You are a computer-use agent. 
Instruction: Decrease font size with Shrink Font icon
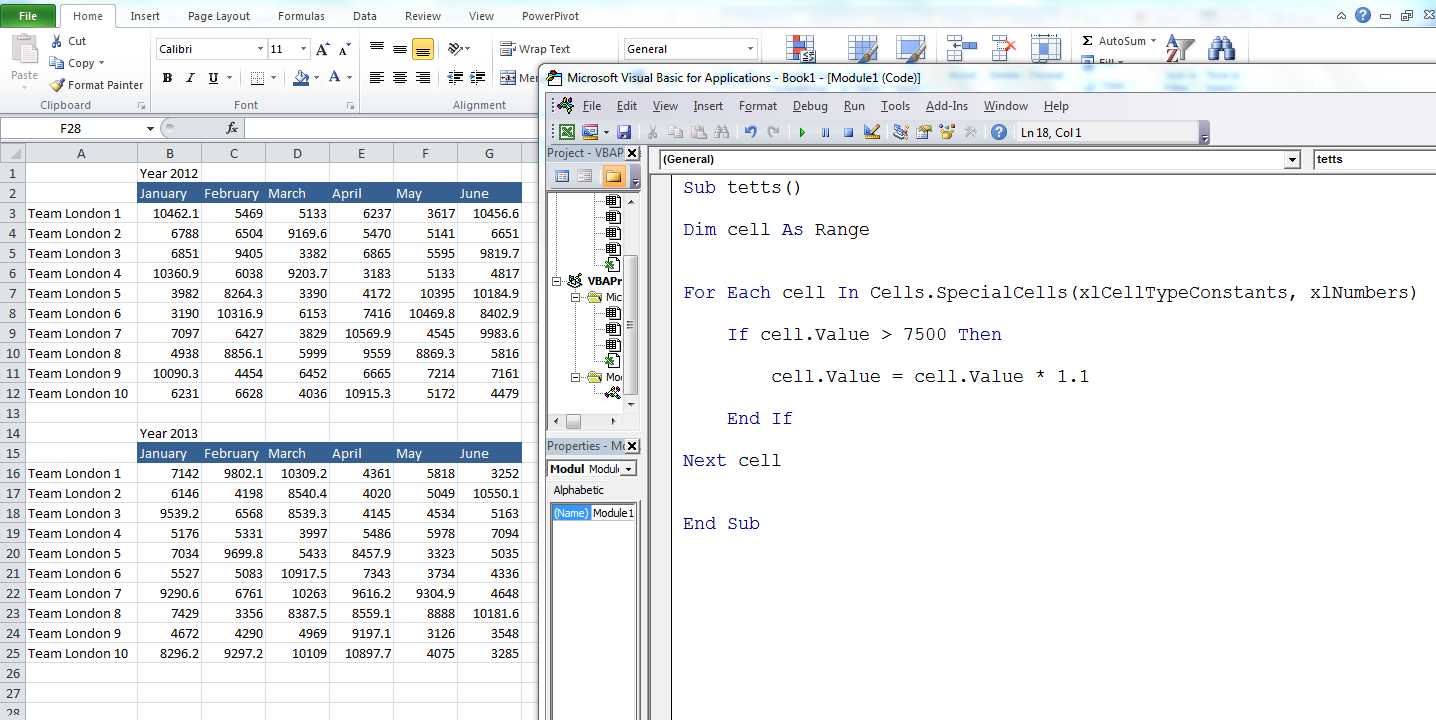click(344, 49)
